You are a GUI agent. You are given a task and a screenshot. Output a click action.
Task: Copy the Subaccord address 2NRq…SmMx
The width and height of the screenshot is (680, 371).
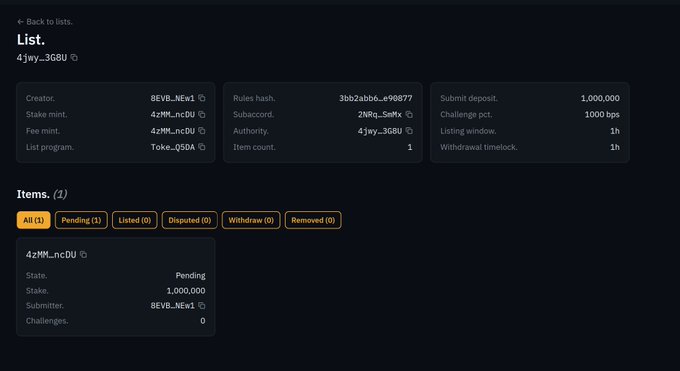click(409, 115)
